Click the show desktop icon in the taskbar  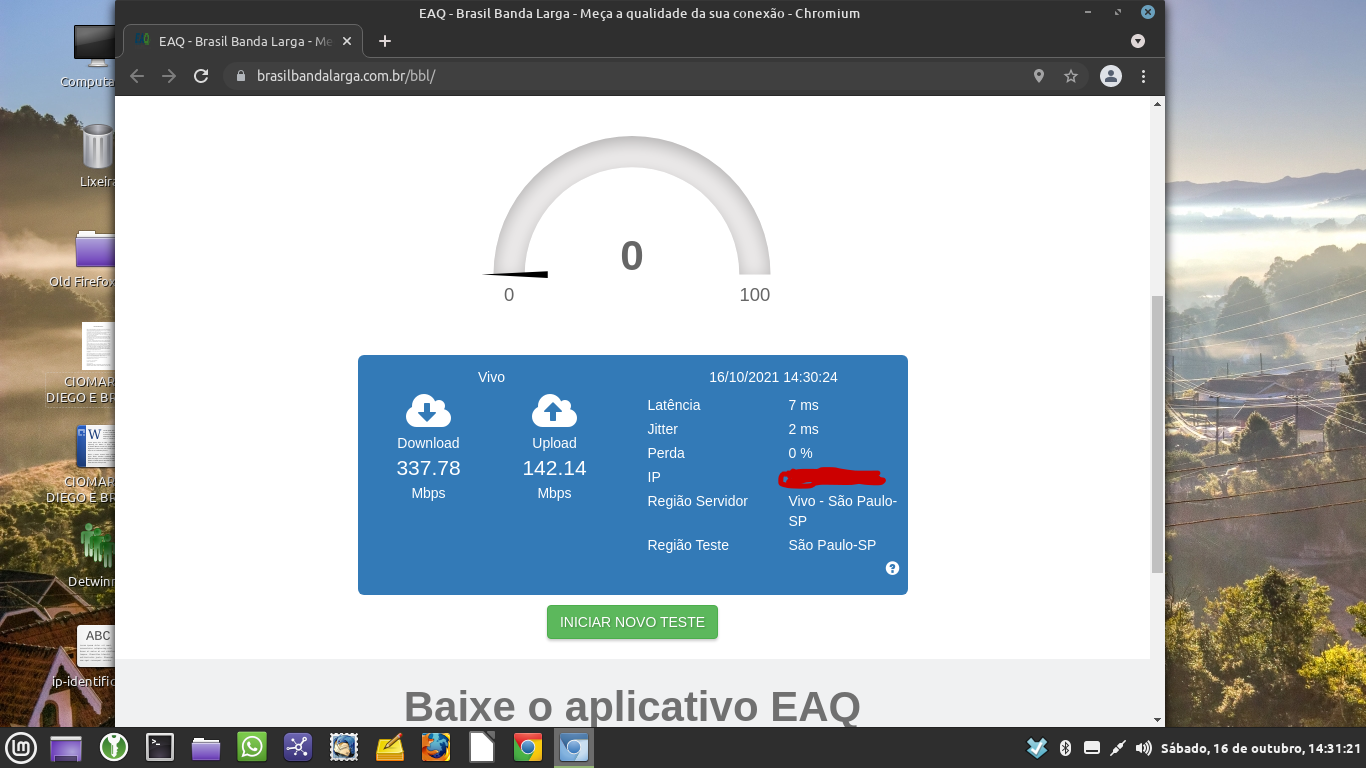[x=66, y=748]
